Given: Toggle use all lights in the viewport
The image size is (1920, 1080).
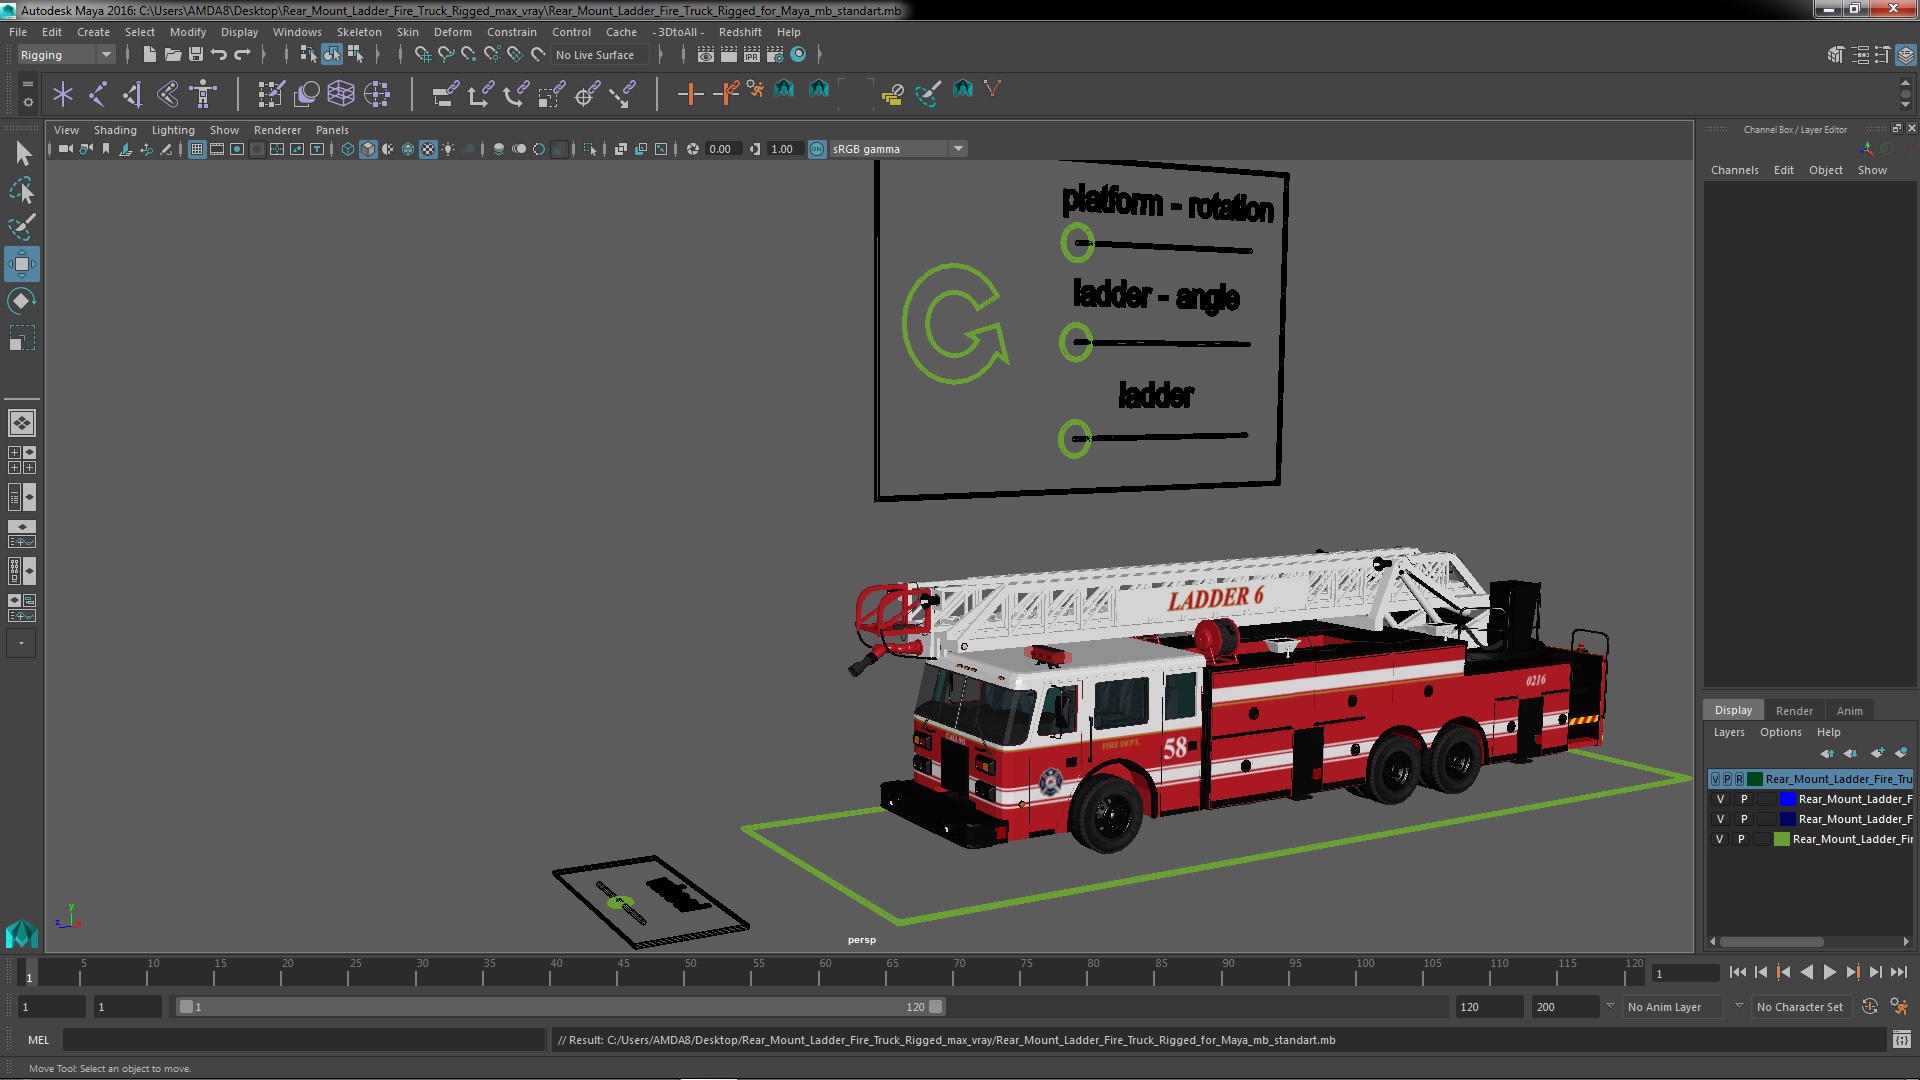Looking at the screenshot, I should click(448, 149).
